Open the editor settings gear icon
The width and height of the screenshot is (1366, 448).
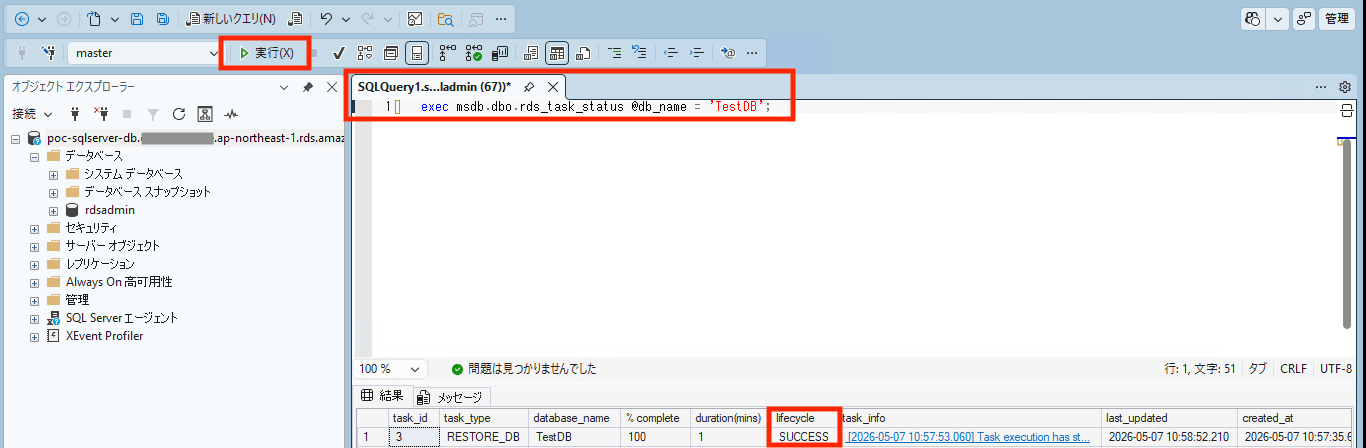pyautogui.click(x=1345, y=87)
